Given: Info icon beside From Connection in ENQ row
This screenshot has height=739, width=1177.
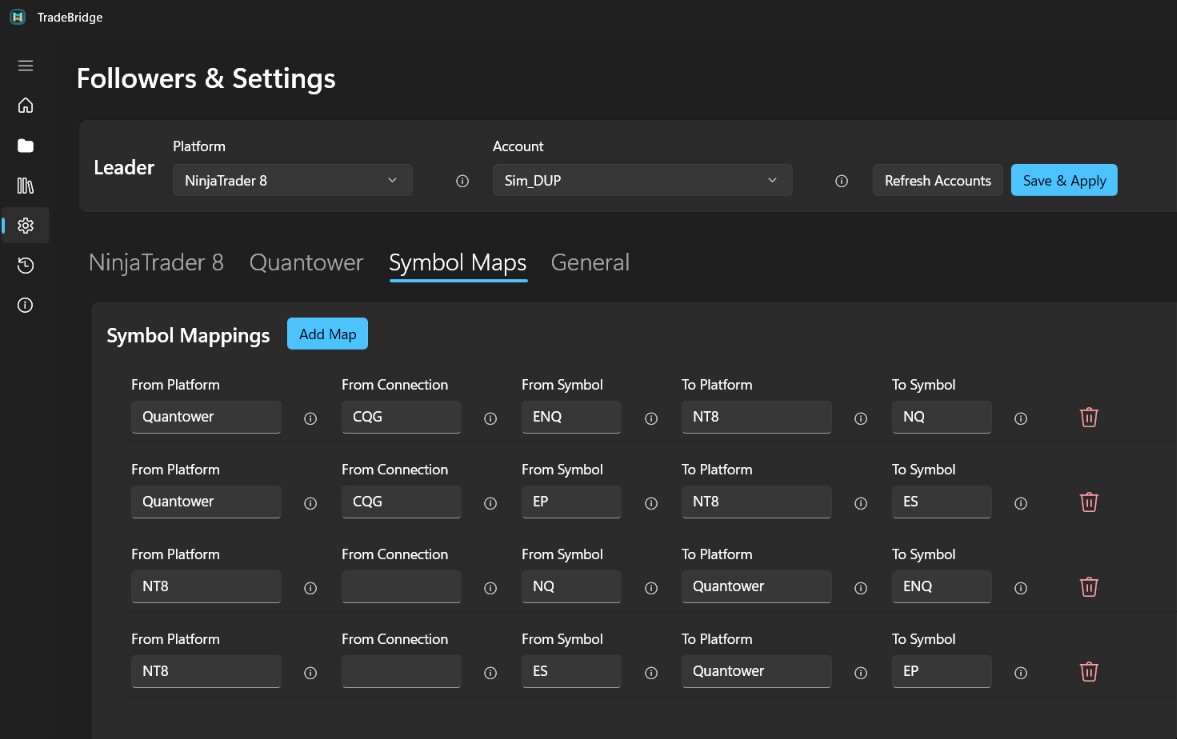Looking at the screenshot, I should point(490,419).
